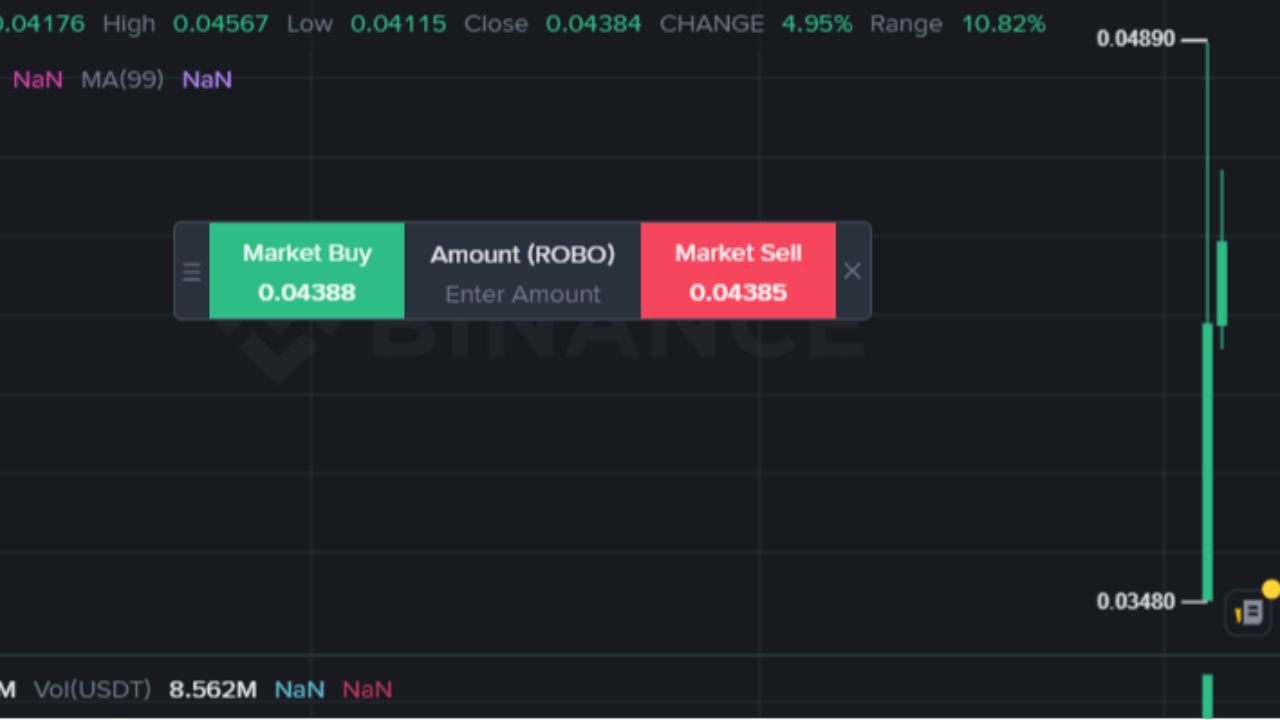Click the order panel drag handle icon
Image resolution: width=1280 pixels, height=720 pixels.
191,271
